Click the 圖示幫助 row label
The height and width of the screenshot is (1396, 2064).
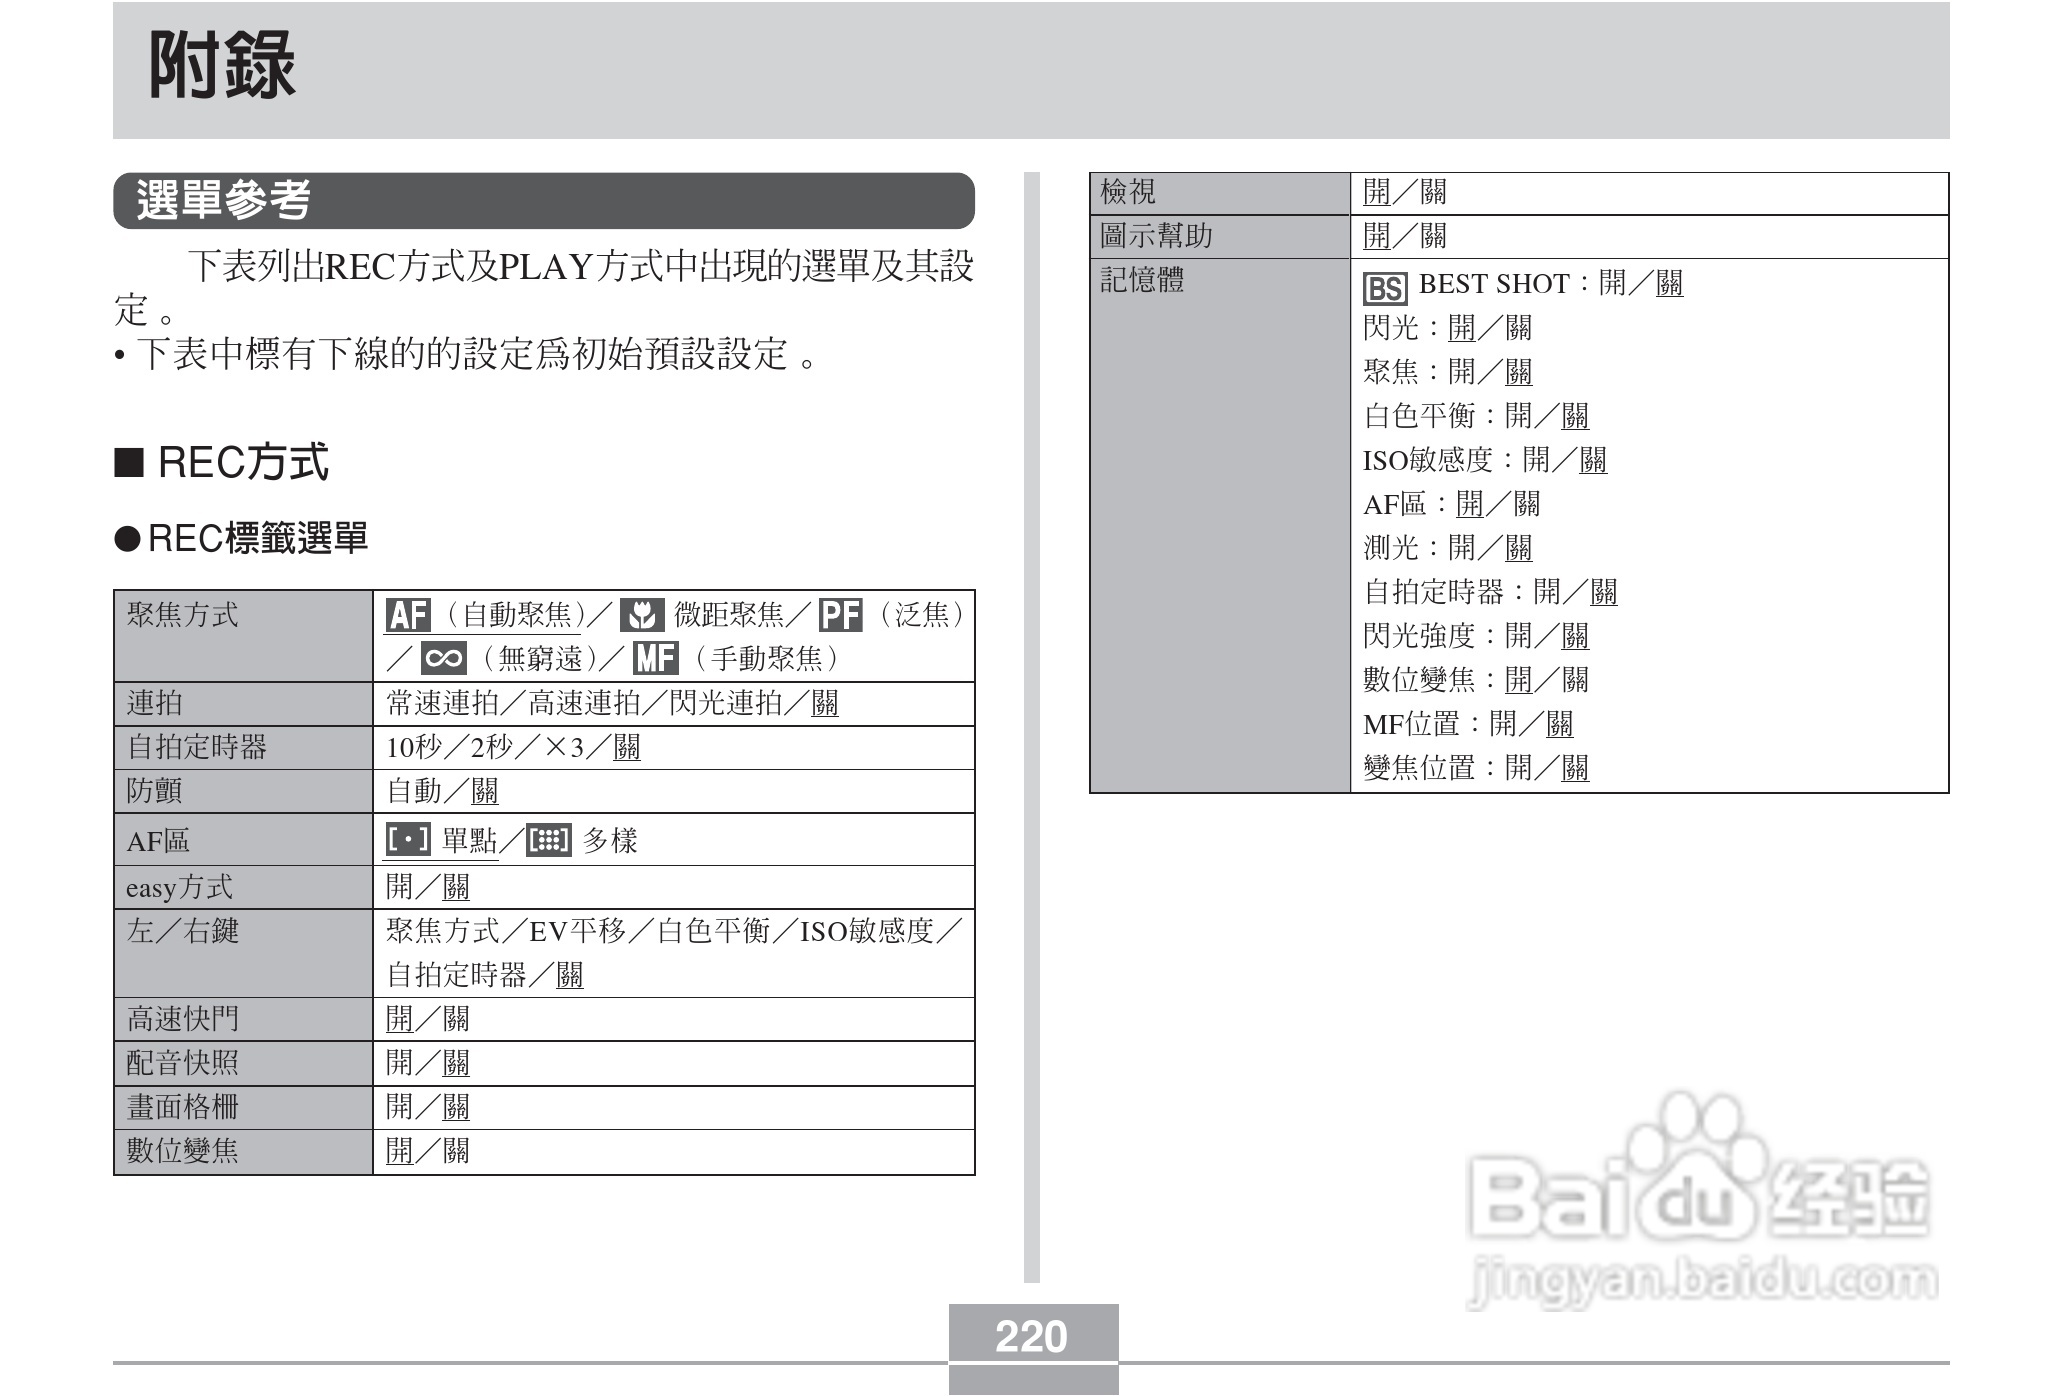(1156, 236)
